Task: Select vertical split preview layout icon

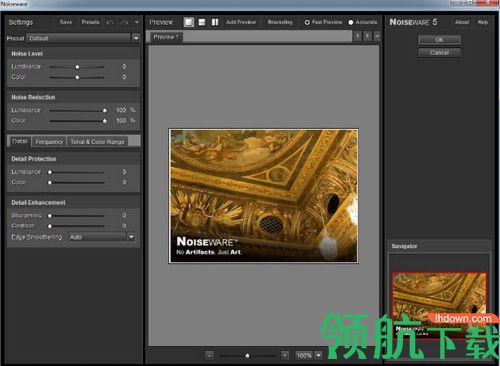Action: (215, 22)
